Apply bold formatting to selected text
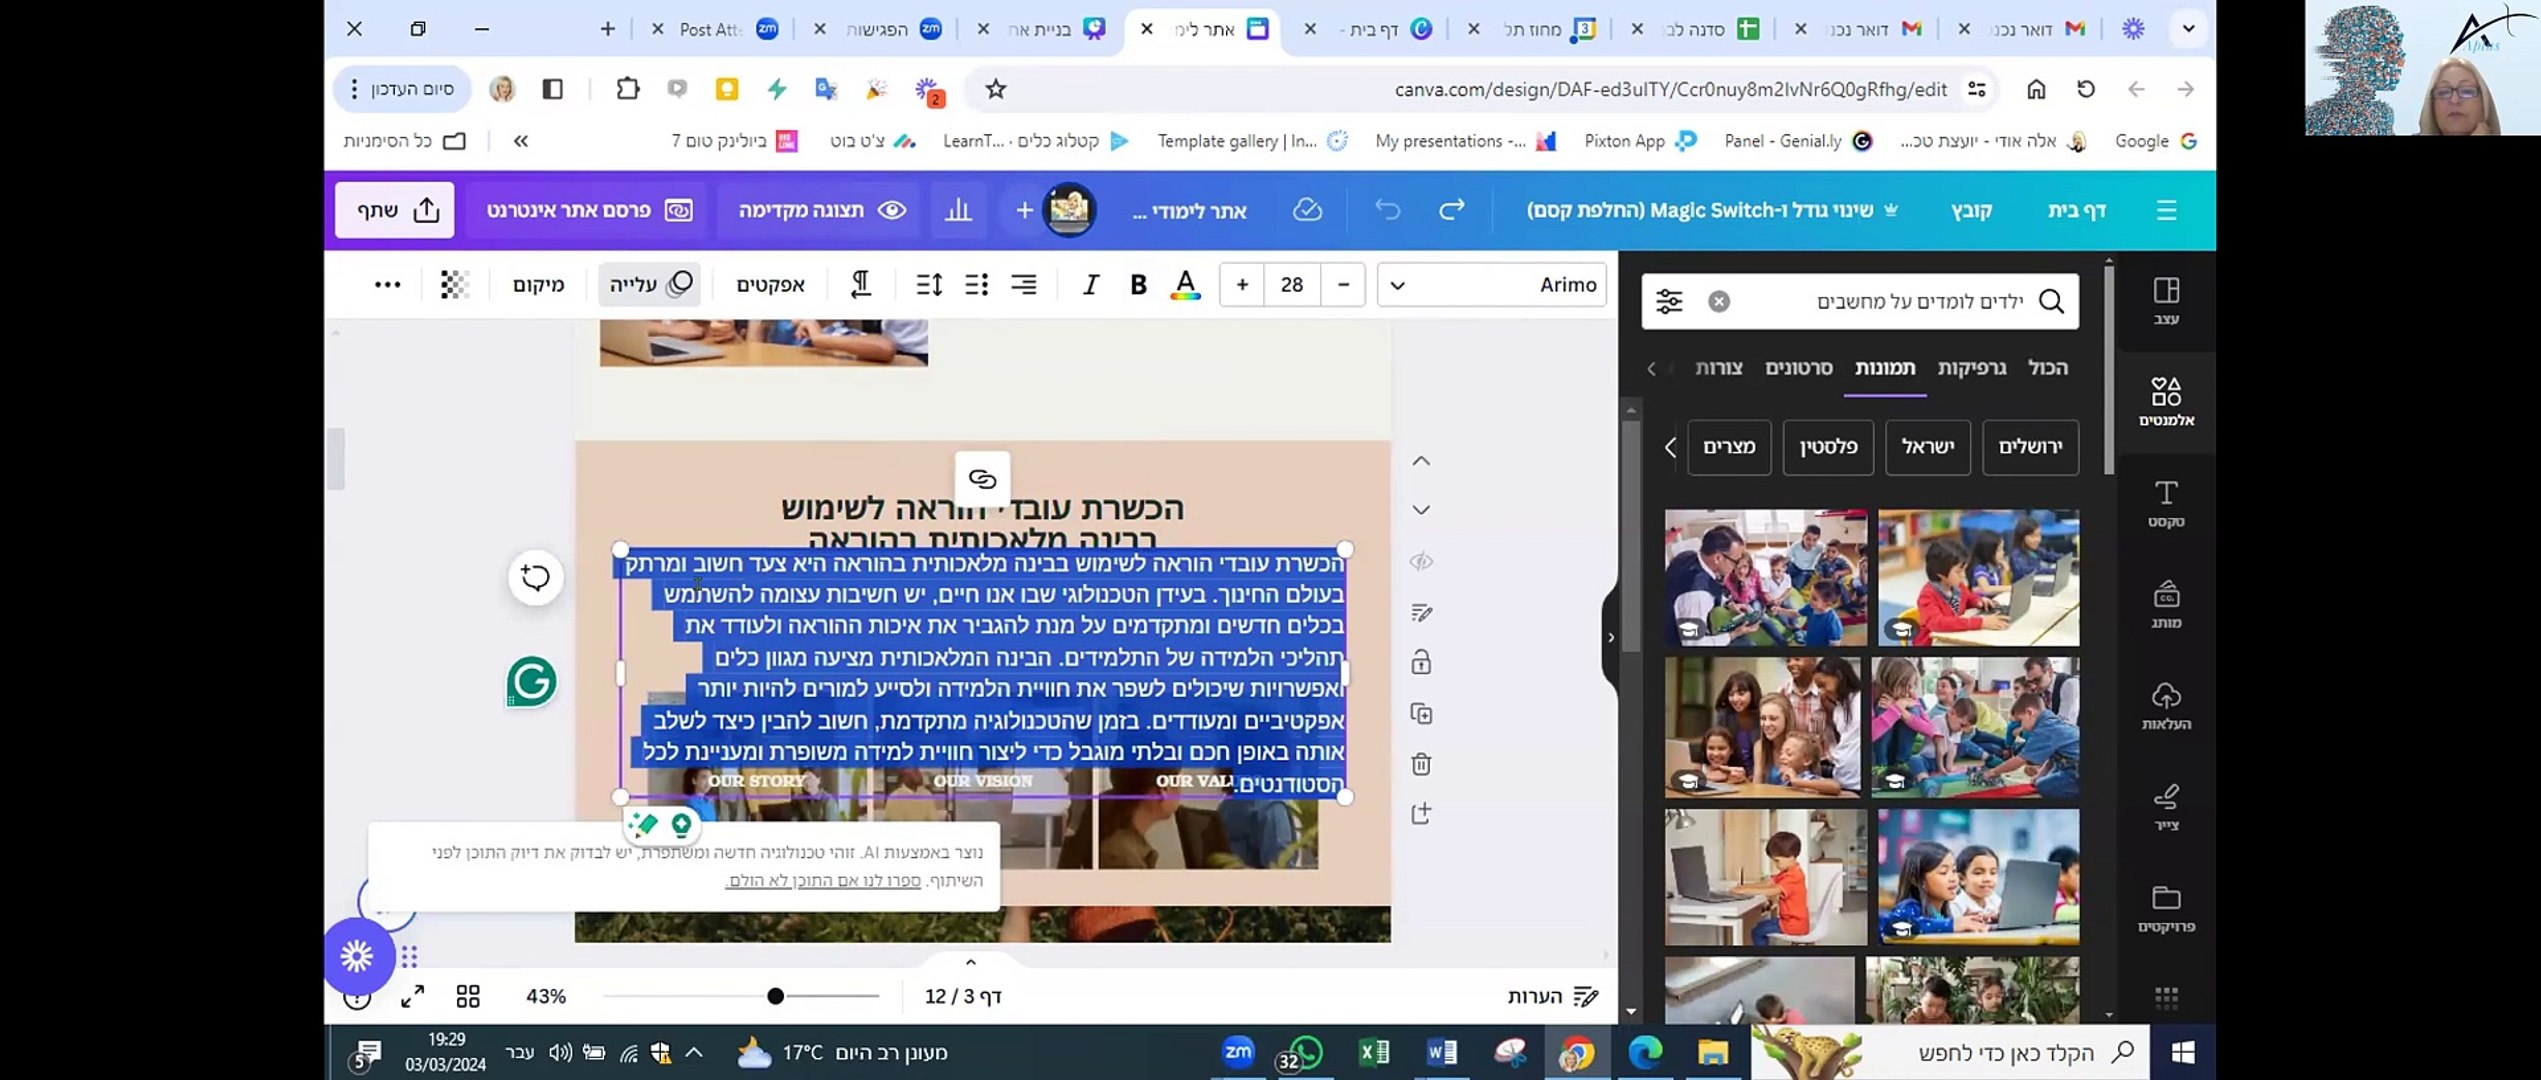 point(1137,285)
